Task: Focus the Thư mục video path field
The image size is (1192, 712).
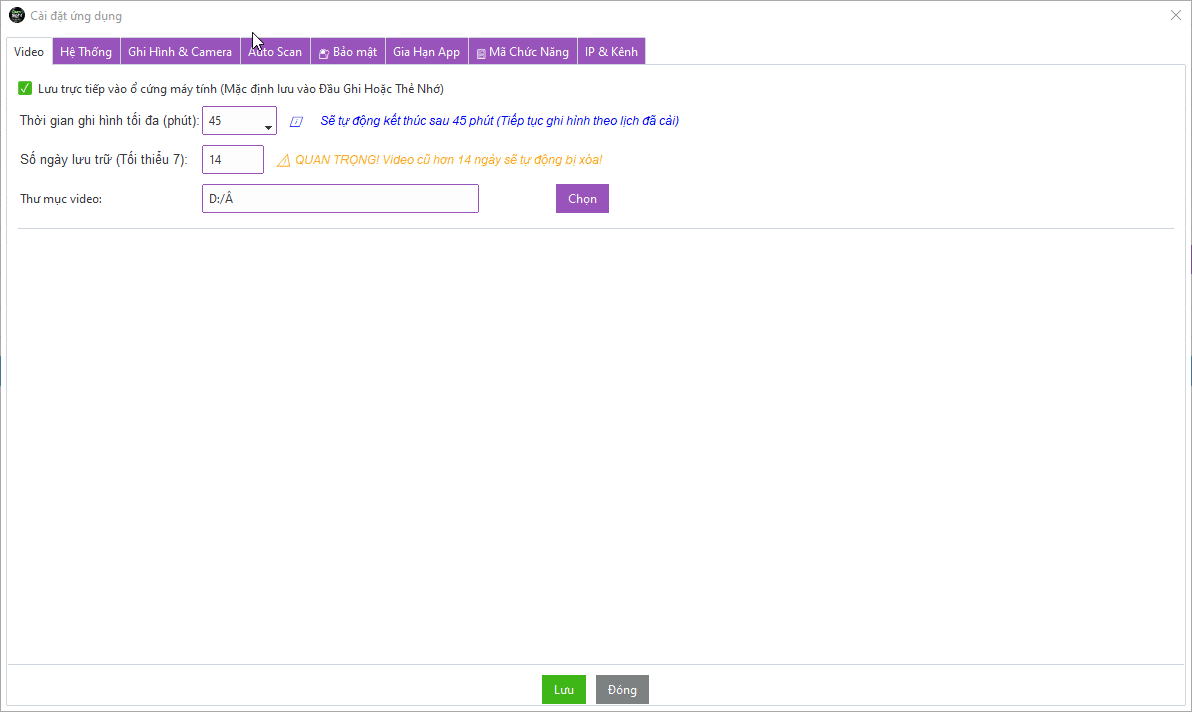Action: point(340,199)
